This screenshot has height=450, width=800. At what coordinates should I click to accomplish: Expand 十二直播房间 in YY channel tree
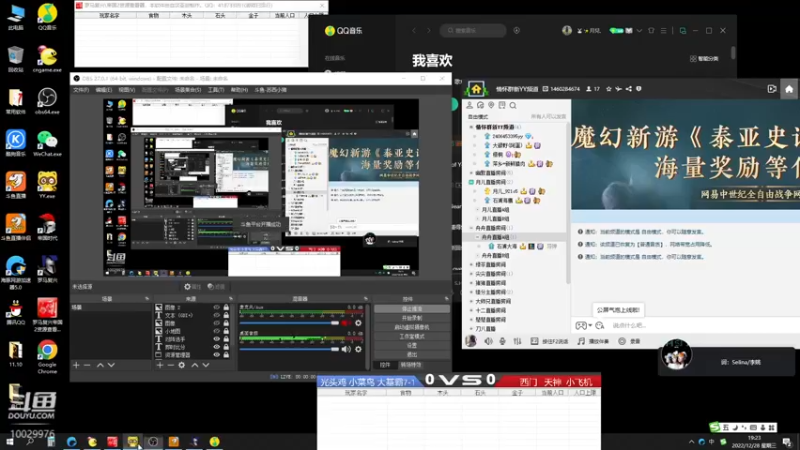tap(471, 310)
